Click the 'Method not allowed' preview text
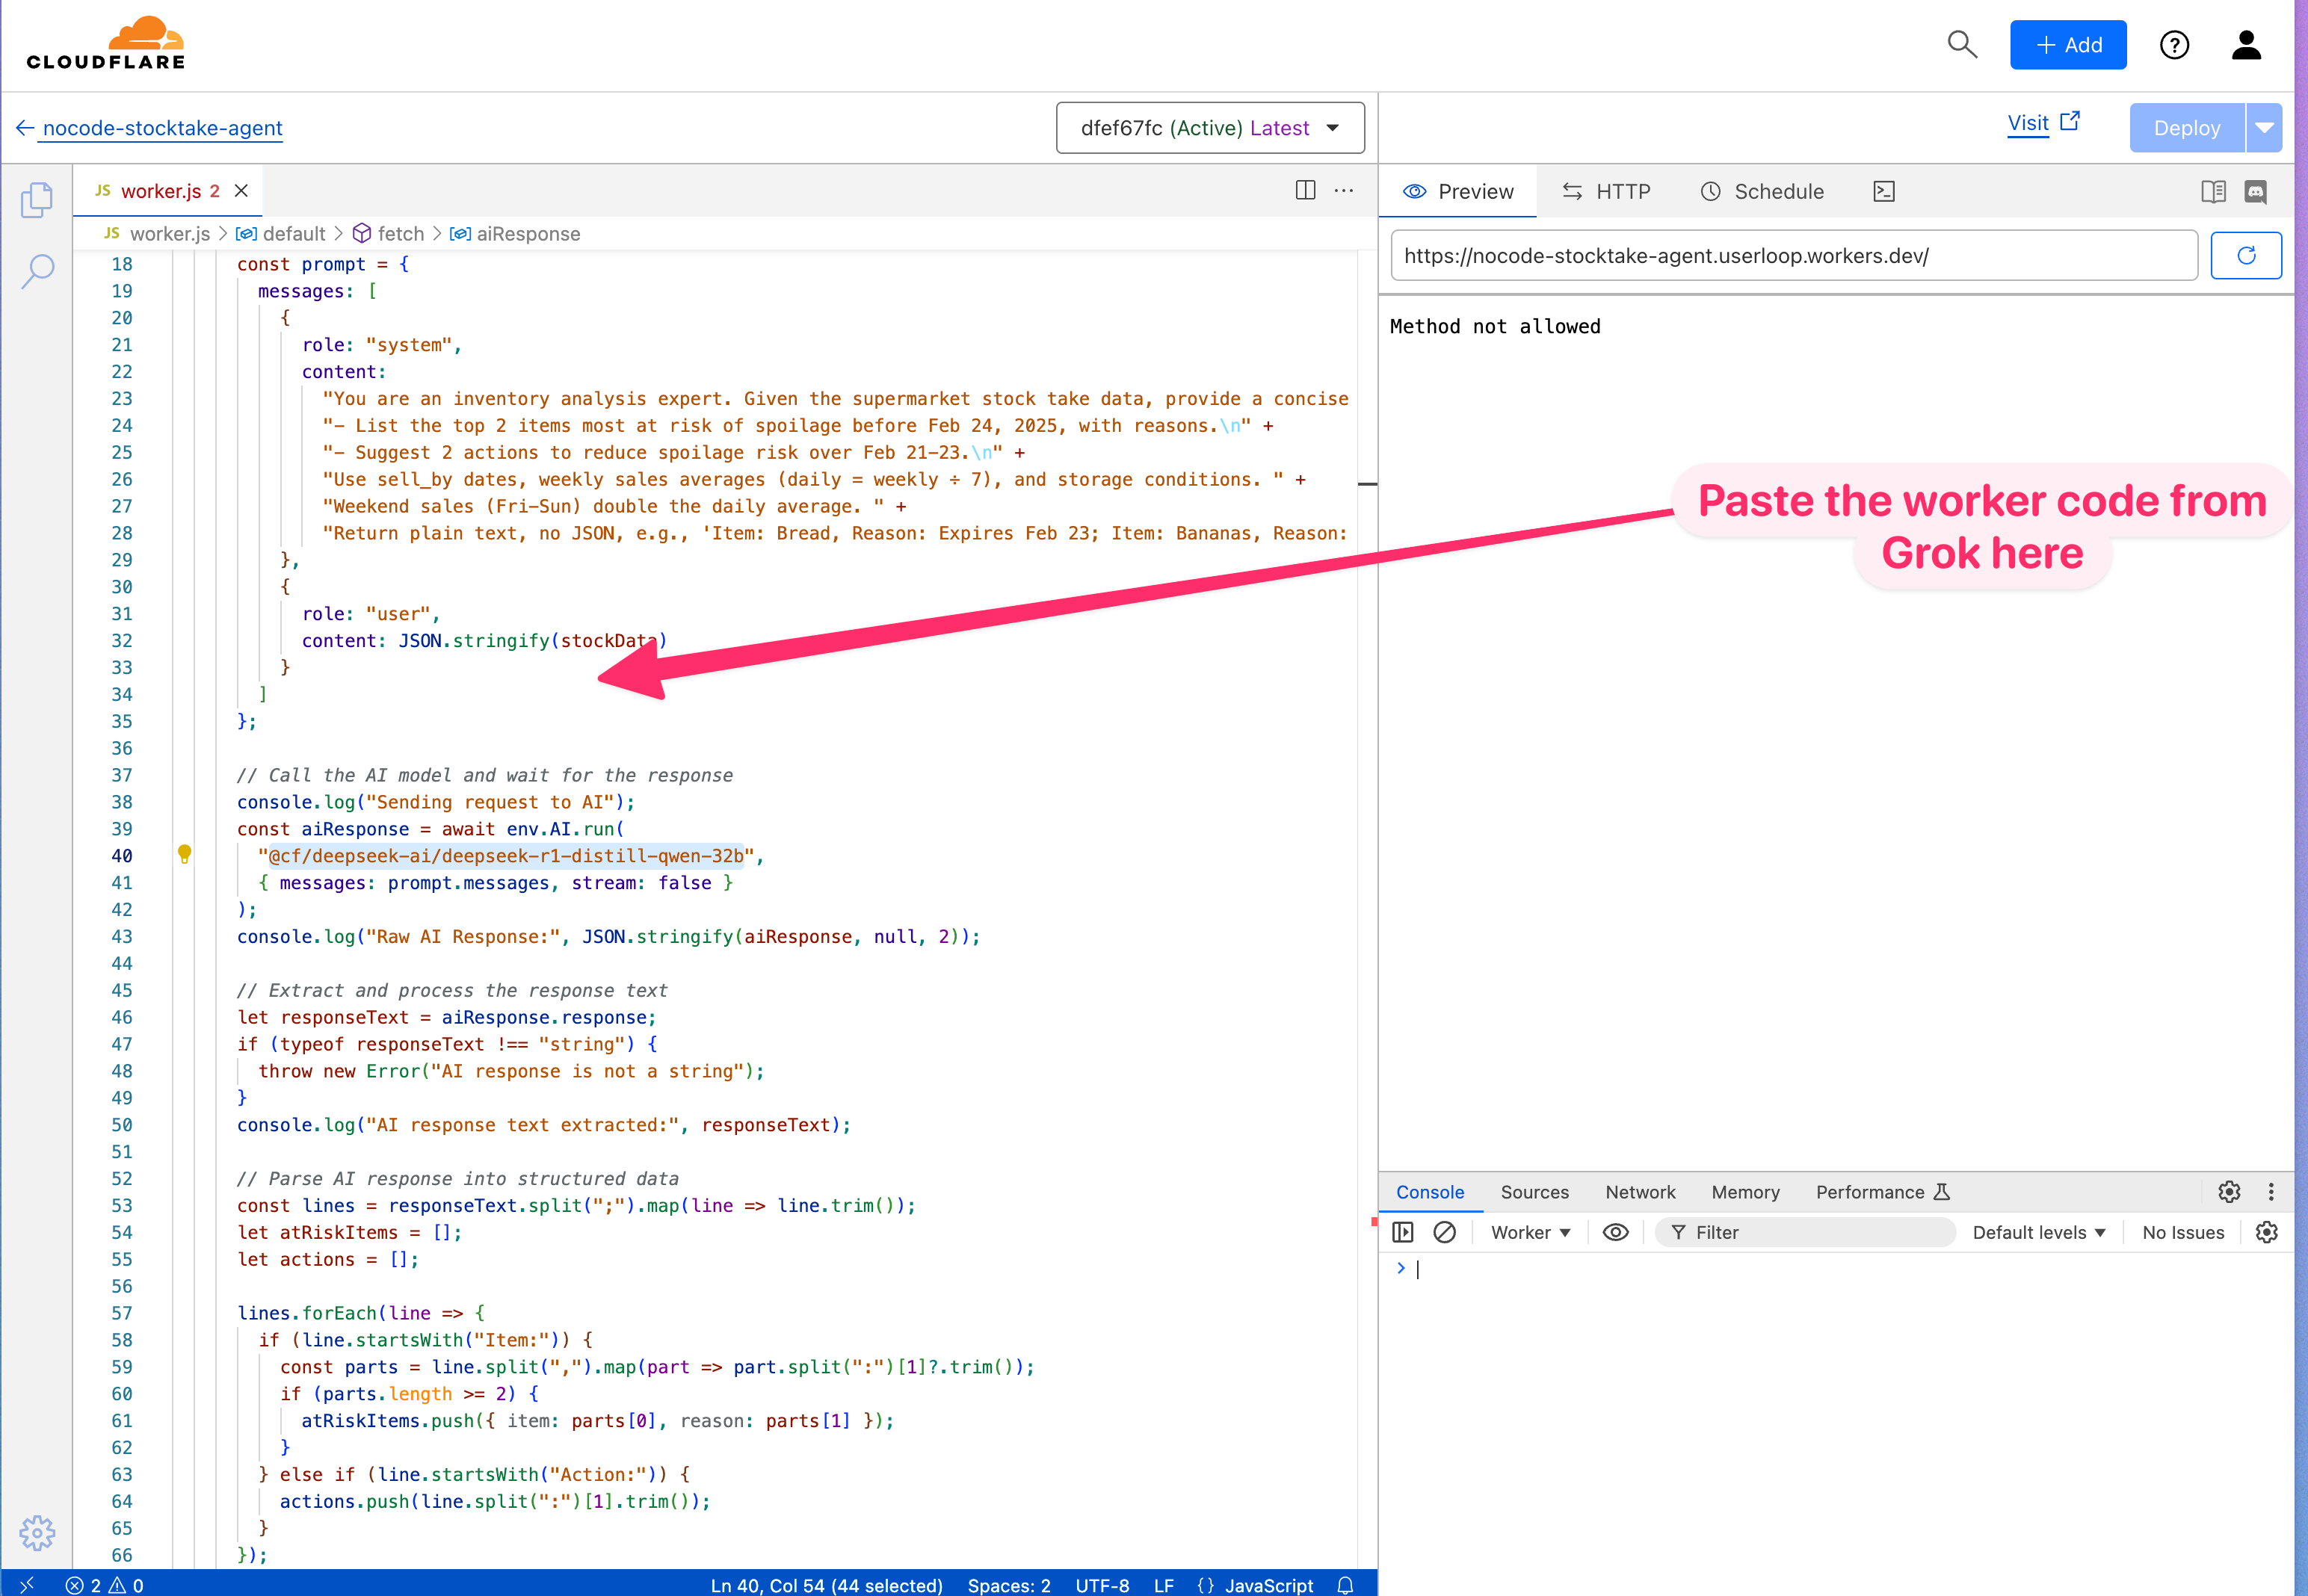This screenshot has height=1596, width=2308. click(x=1494, y=326)
